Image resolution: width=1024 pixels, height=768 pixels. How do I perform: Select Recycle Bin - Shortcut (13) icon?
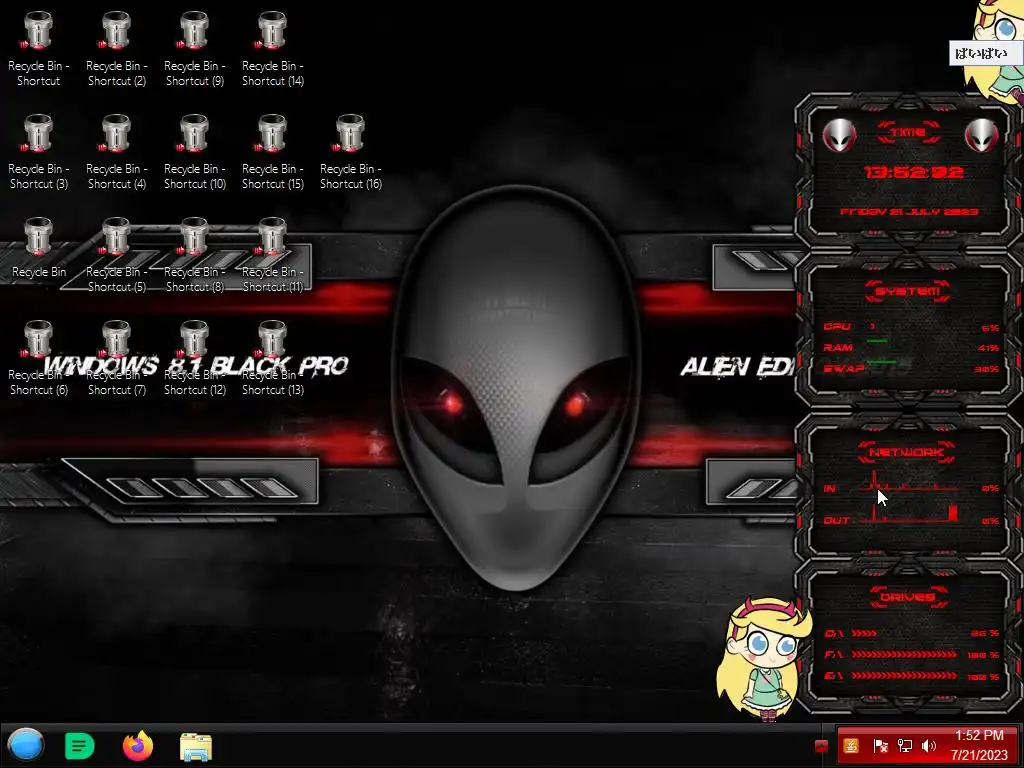(x=273, y=359)
